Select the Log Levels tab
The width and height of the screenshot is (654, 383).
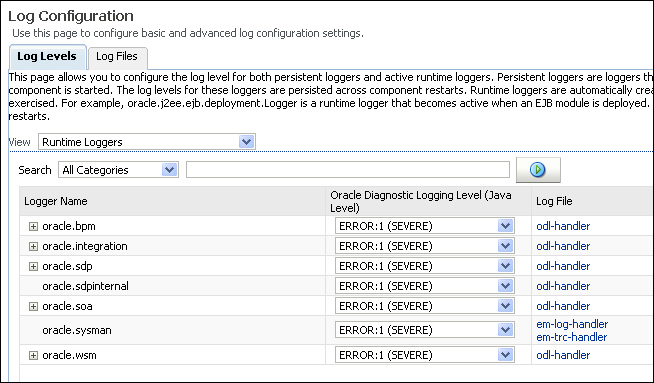tap(47, 56)
